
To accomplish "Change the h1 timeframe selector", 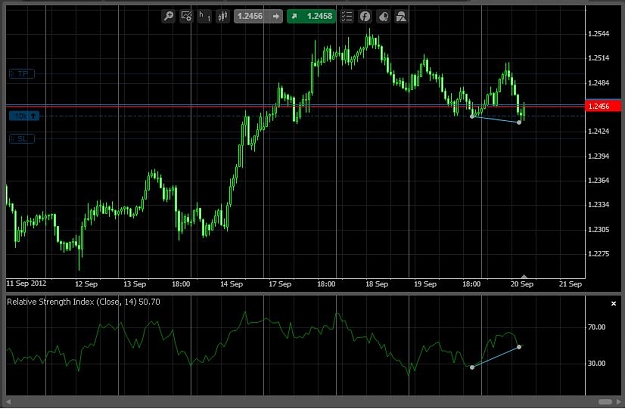I will coord(204,16).
